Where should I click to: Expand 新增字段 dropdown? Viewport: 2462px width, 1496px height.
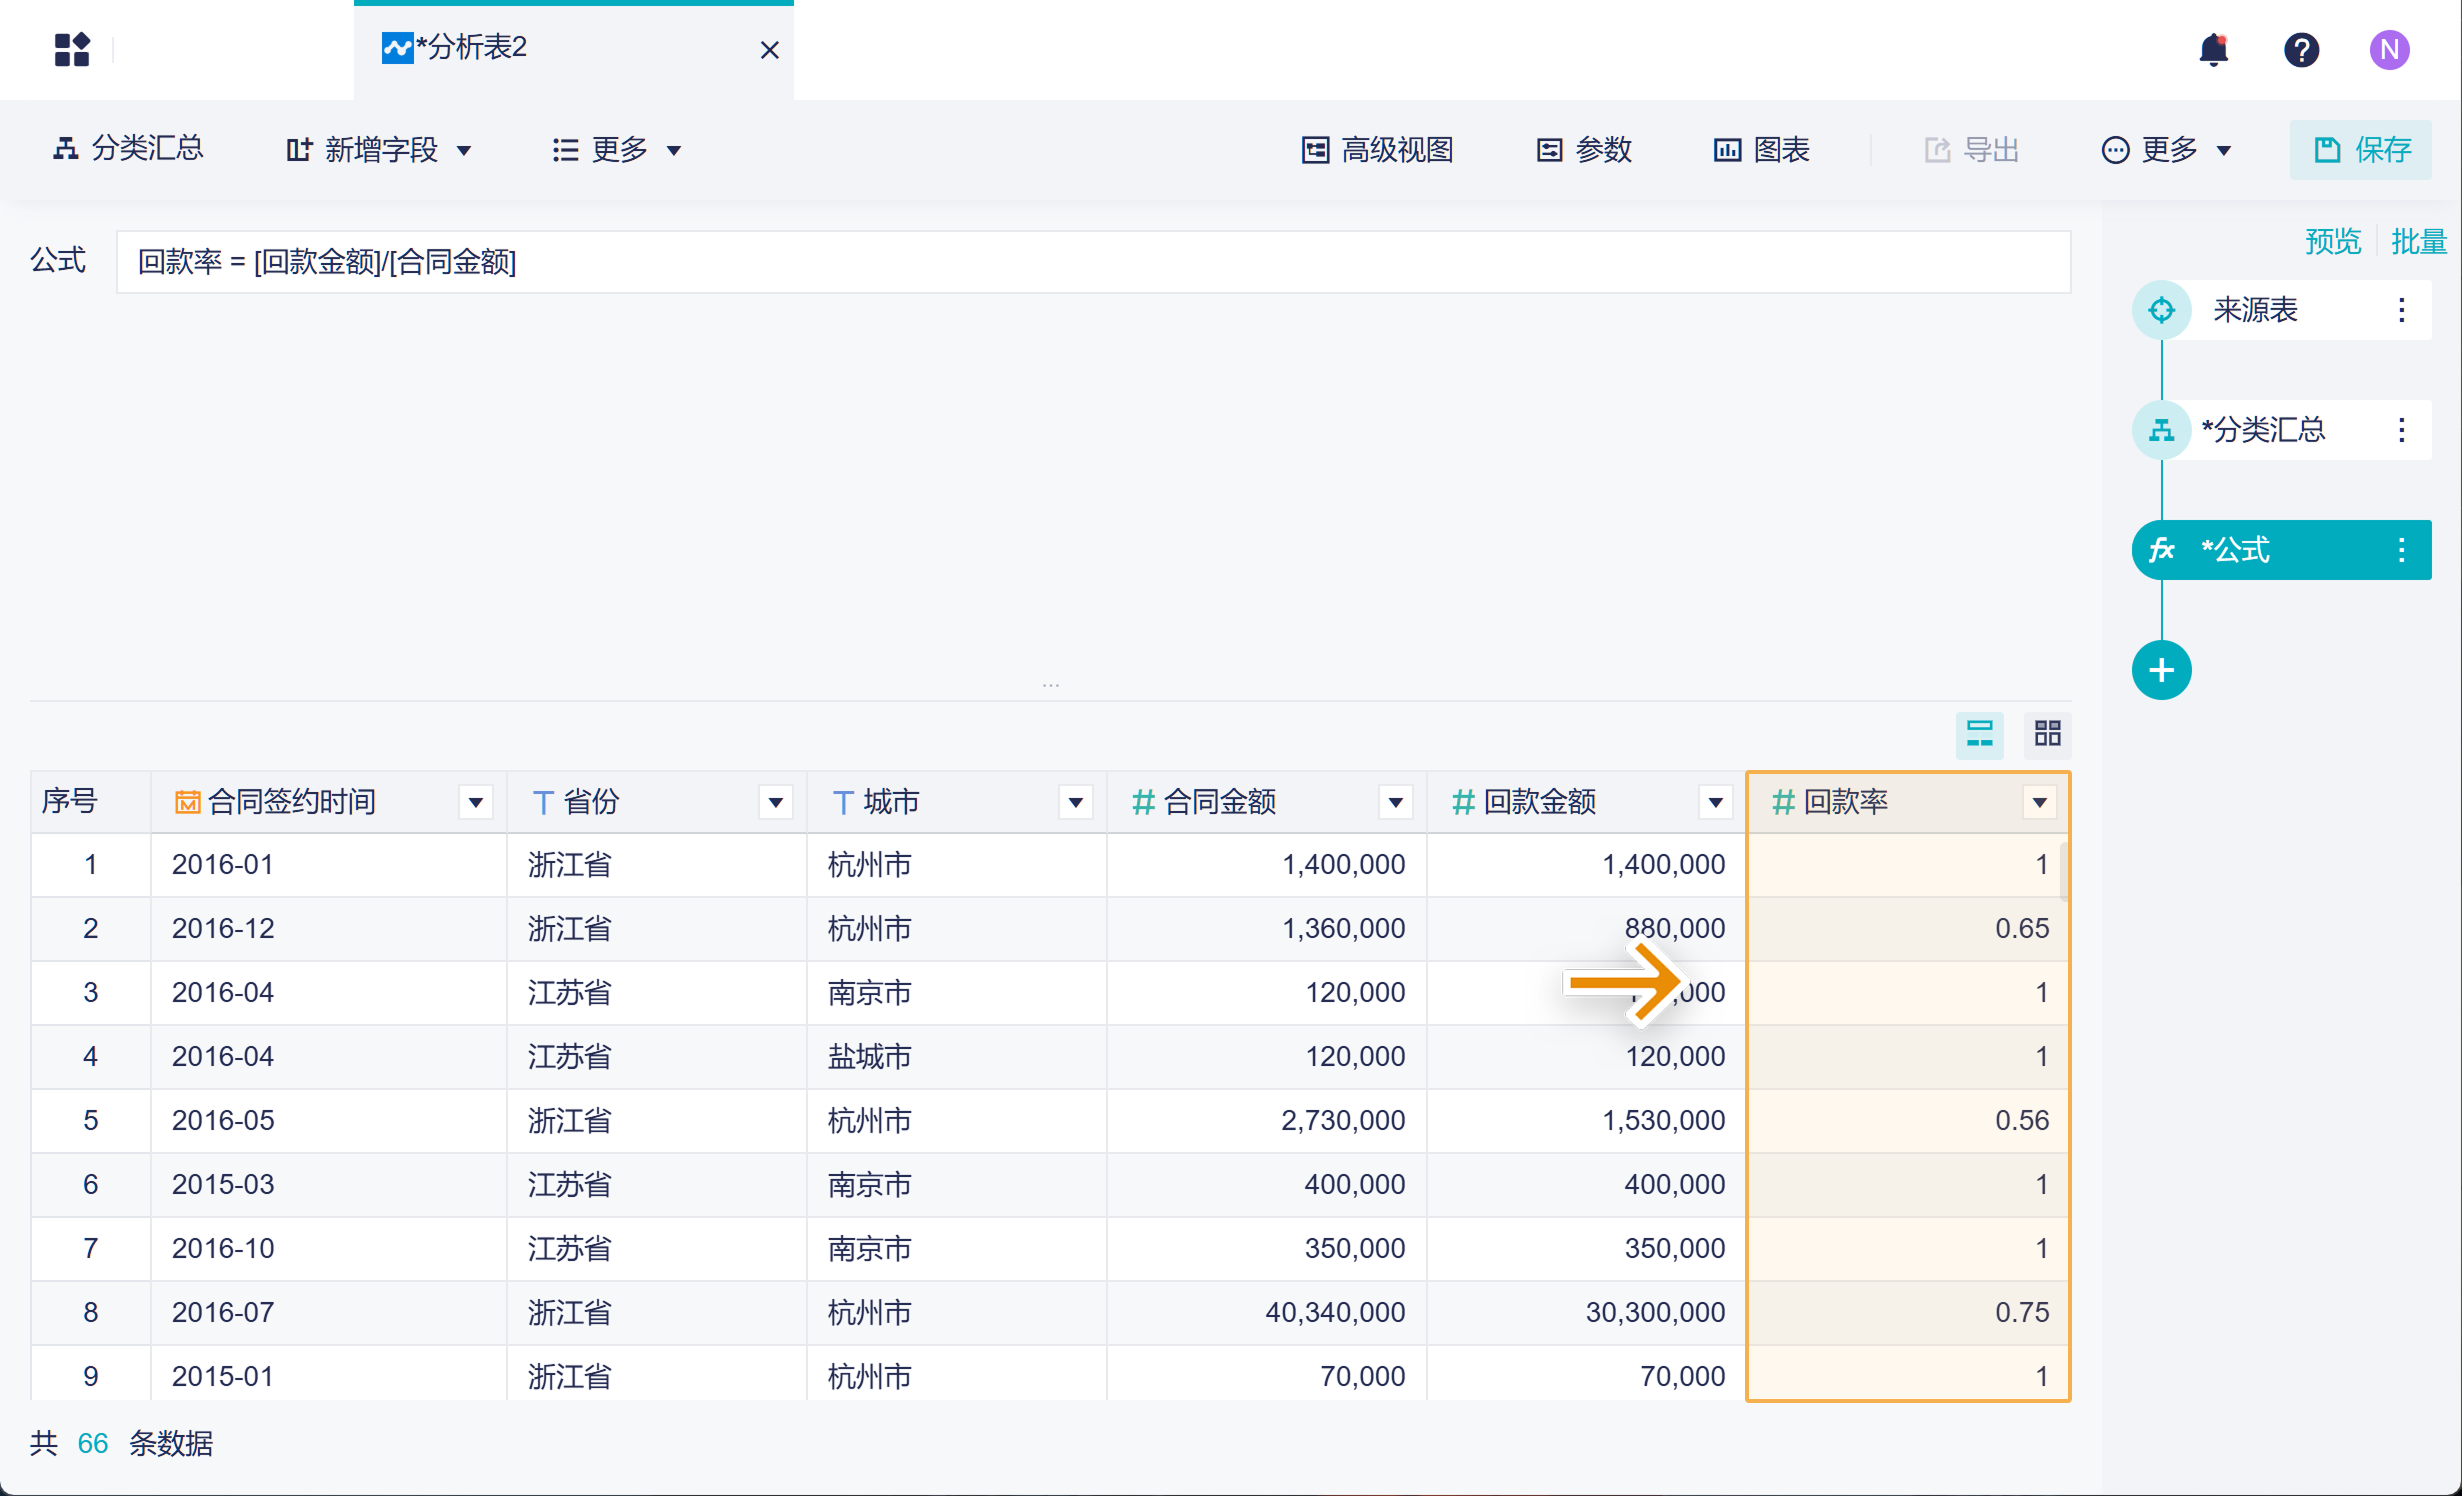pyautogui.click(x=379, y=150)
